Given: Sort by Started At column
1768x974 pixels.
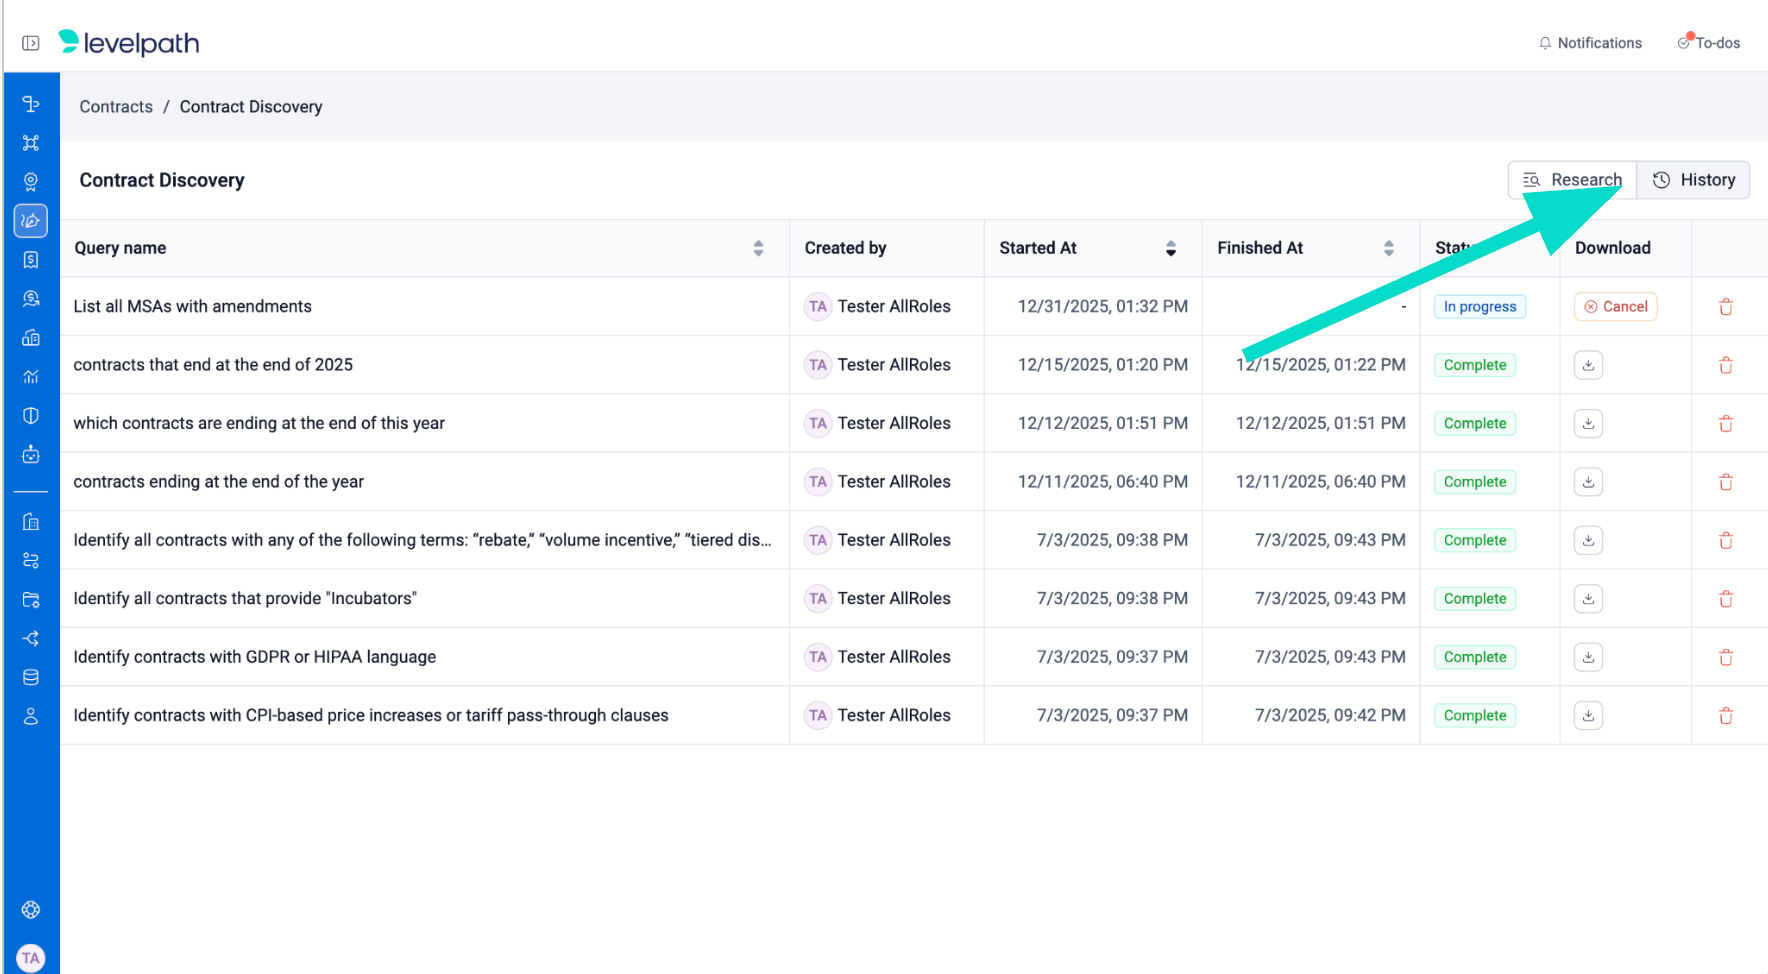Looking at the screenshot, I should [1170, 248].
